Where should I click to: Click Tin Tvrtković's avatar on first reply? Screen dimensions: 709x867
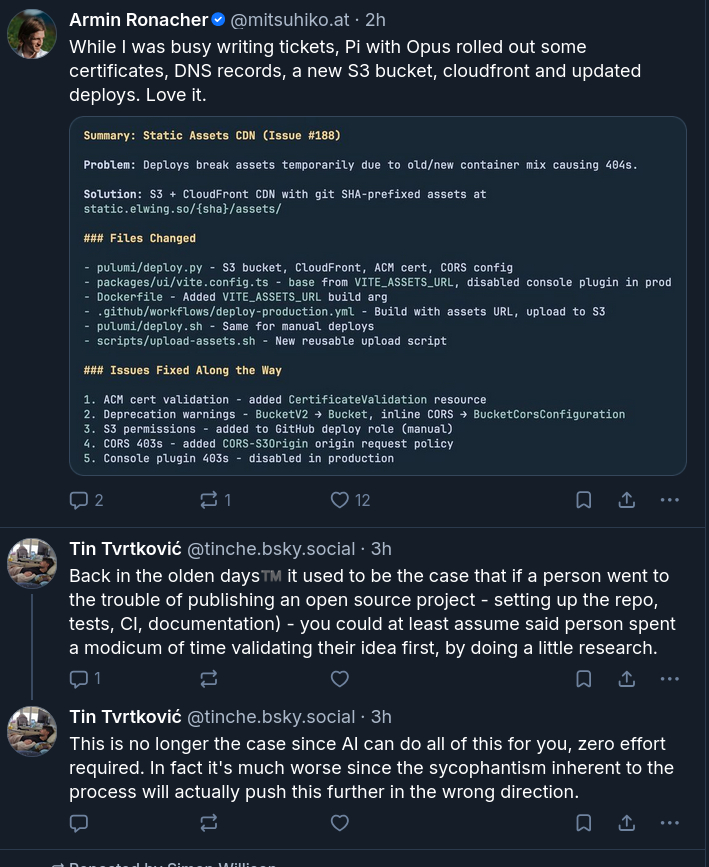[32, 563]
